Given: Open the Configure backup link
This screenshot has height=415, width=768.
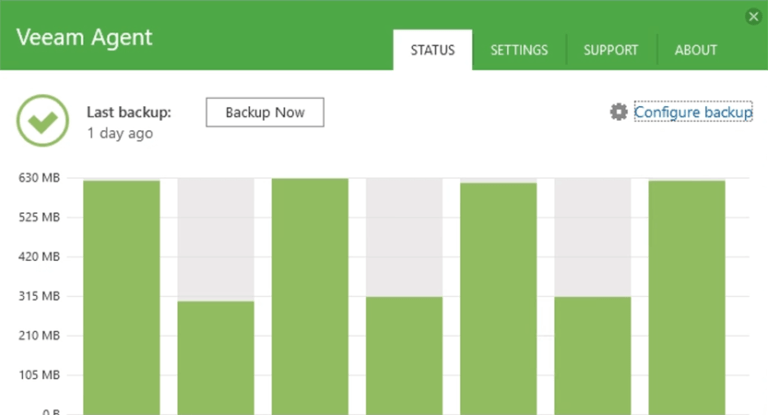Looking at the screenshot, I should click(x=693, y=112).
